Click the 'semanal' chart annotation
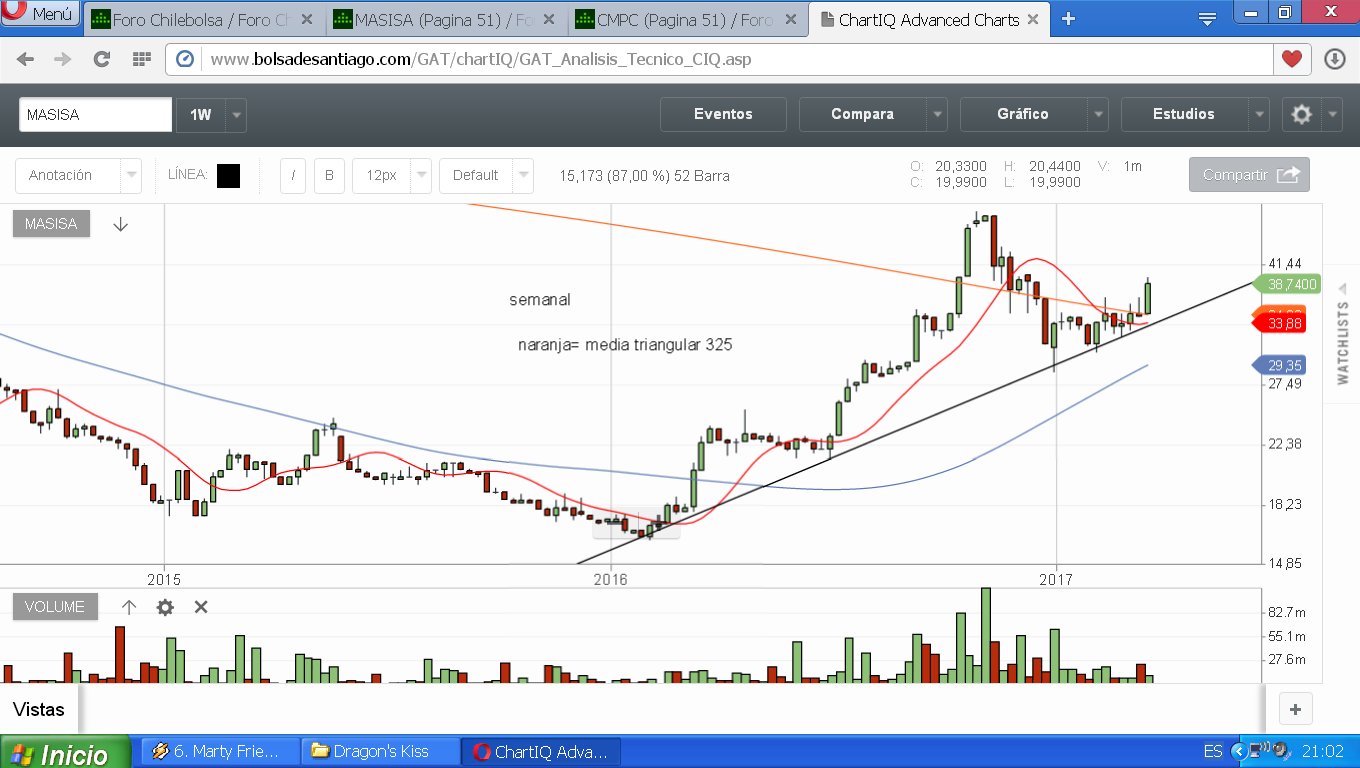Screen dimensions: 1360x768 540,299
